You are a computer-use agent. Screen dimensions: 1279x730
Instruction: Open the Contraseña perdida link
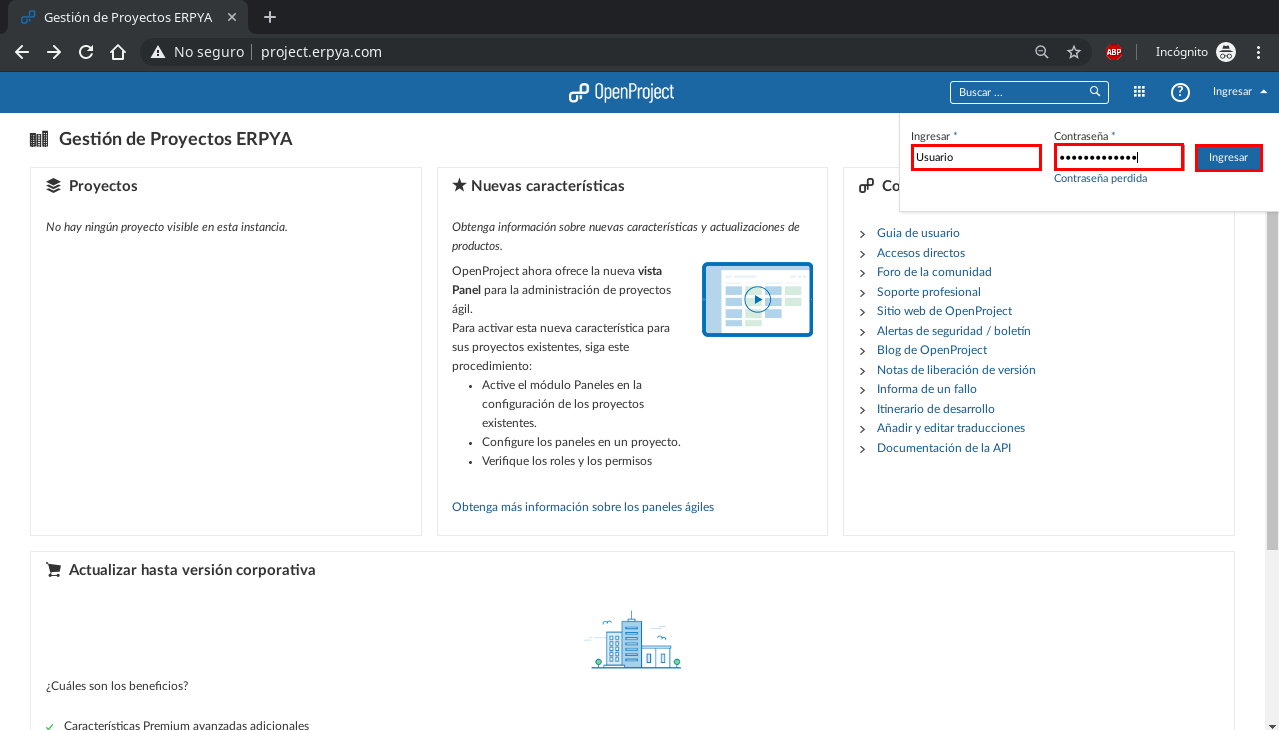coord(1101,178)
